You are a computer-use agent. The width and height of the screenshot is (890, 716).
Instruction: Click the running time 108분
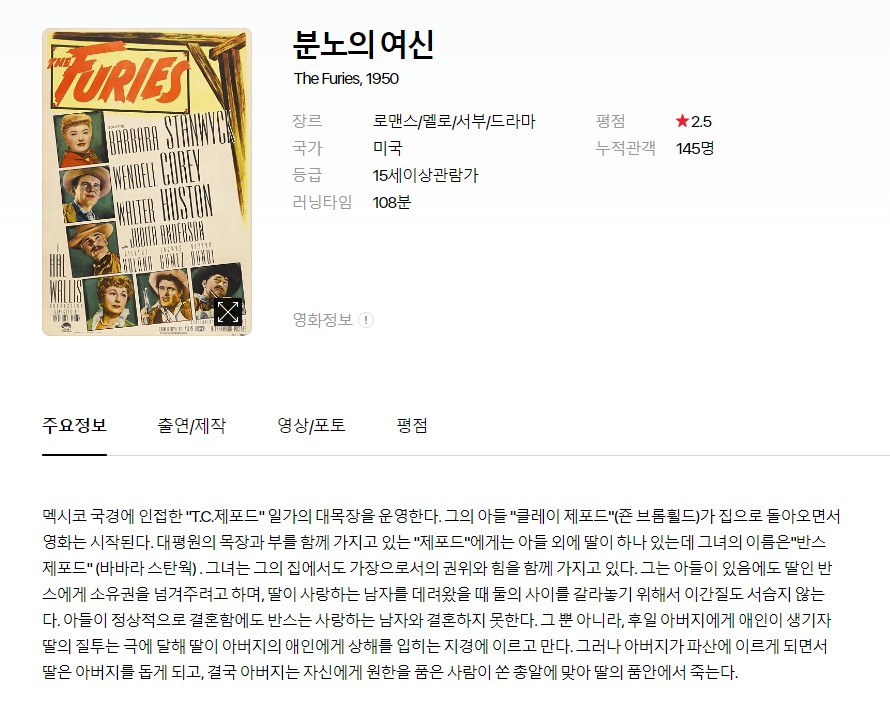(x=392, y=202)
